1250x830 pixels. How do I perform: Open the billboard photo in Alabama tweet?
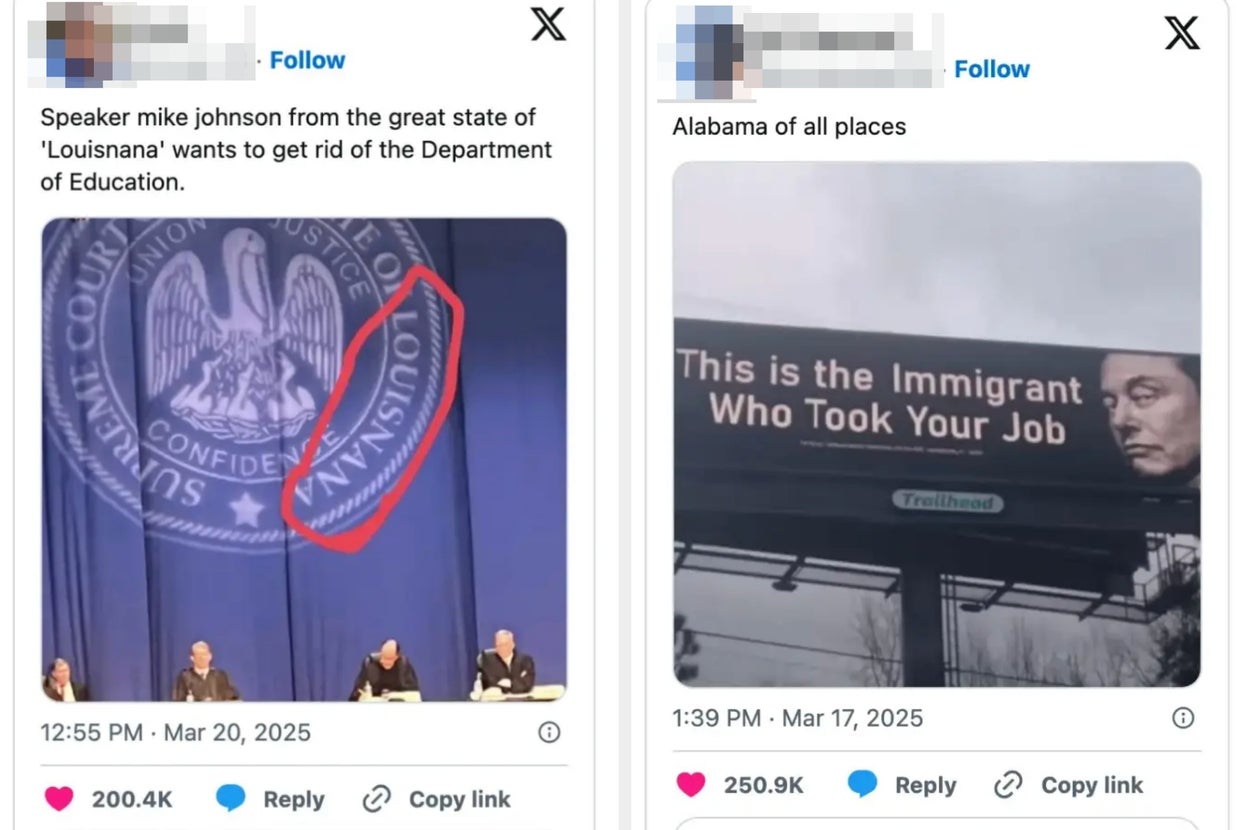(937, 424)
